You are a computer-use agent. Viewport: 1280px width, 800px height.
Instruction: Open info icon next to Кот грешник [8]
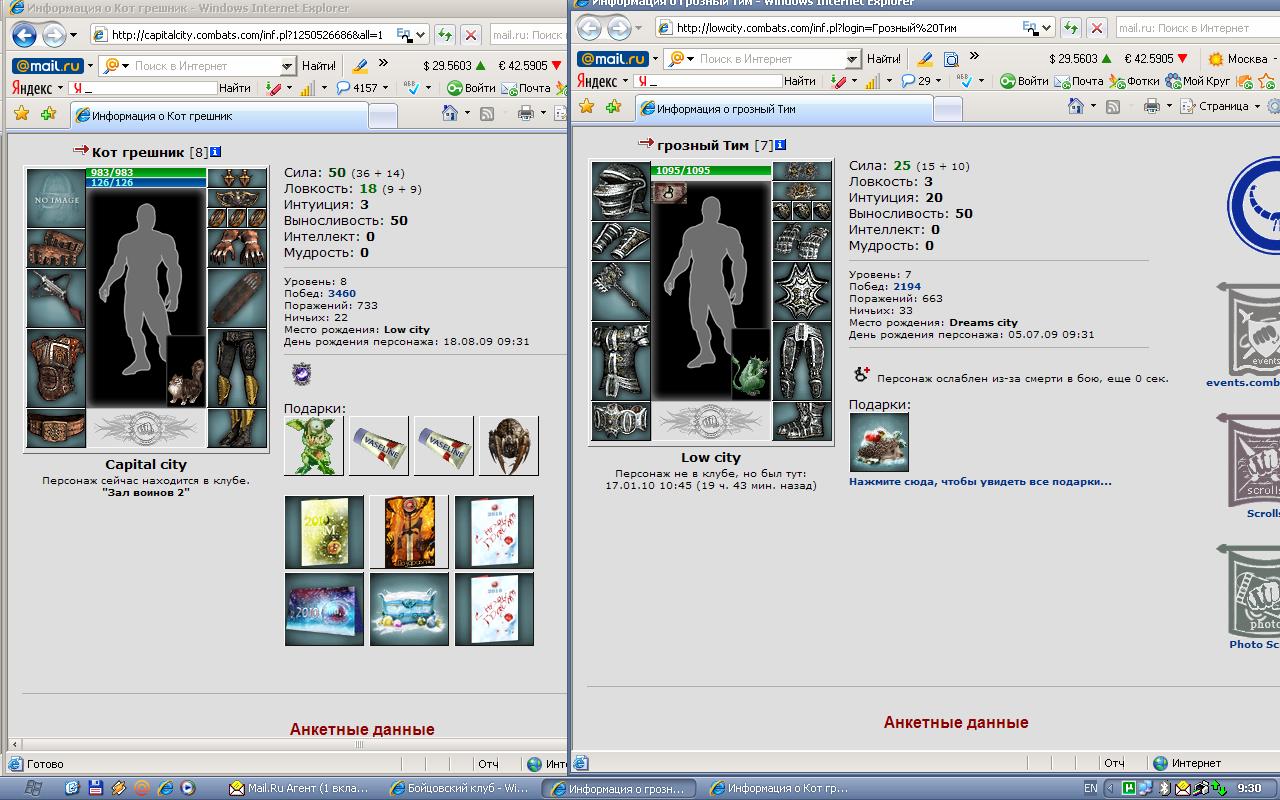216,152
